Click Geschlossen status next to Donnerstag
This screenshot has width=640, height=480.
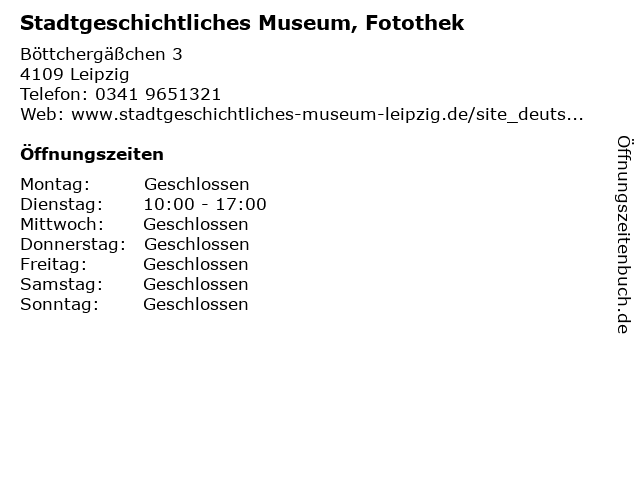point(196,244)
